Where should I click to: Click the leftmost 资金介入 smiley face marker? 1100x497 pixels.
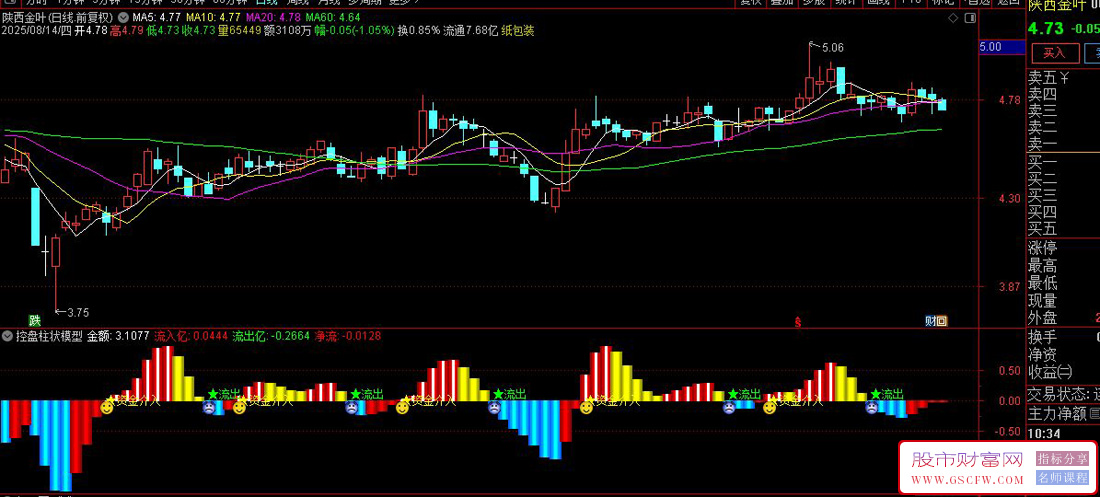pos(107,406)
